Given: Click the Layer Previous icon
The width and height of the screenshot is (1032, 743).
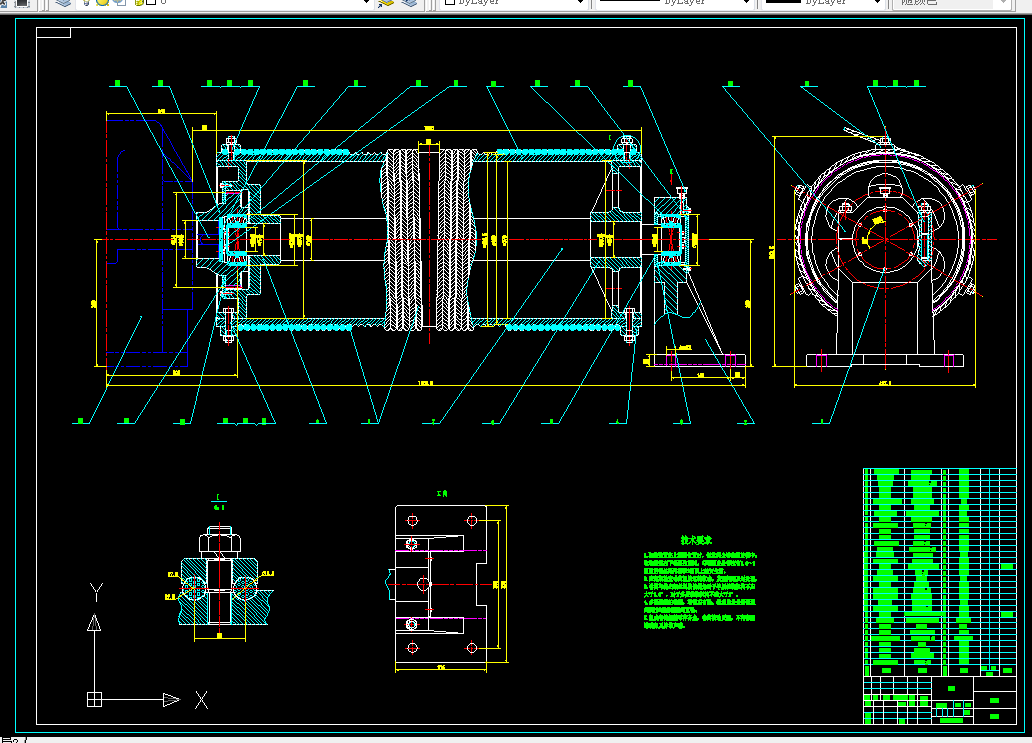Looking at the screenshot, I should 409,3.
